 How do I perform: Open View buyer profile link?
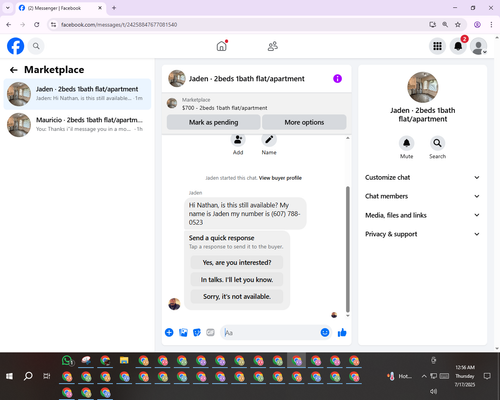pyautogui.click(x=280, y=178)
